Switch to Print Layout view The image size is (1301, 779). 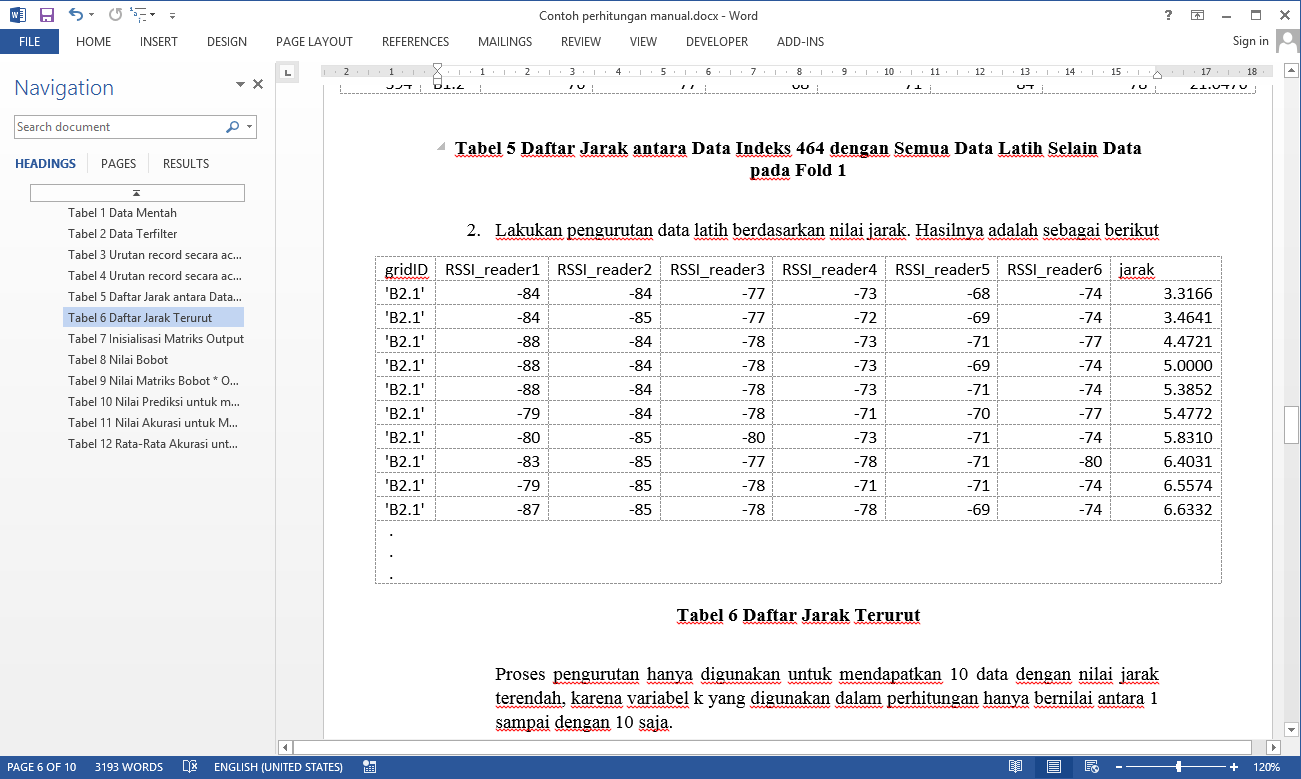[x=1054, y=767]
